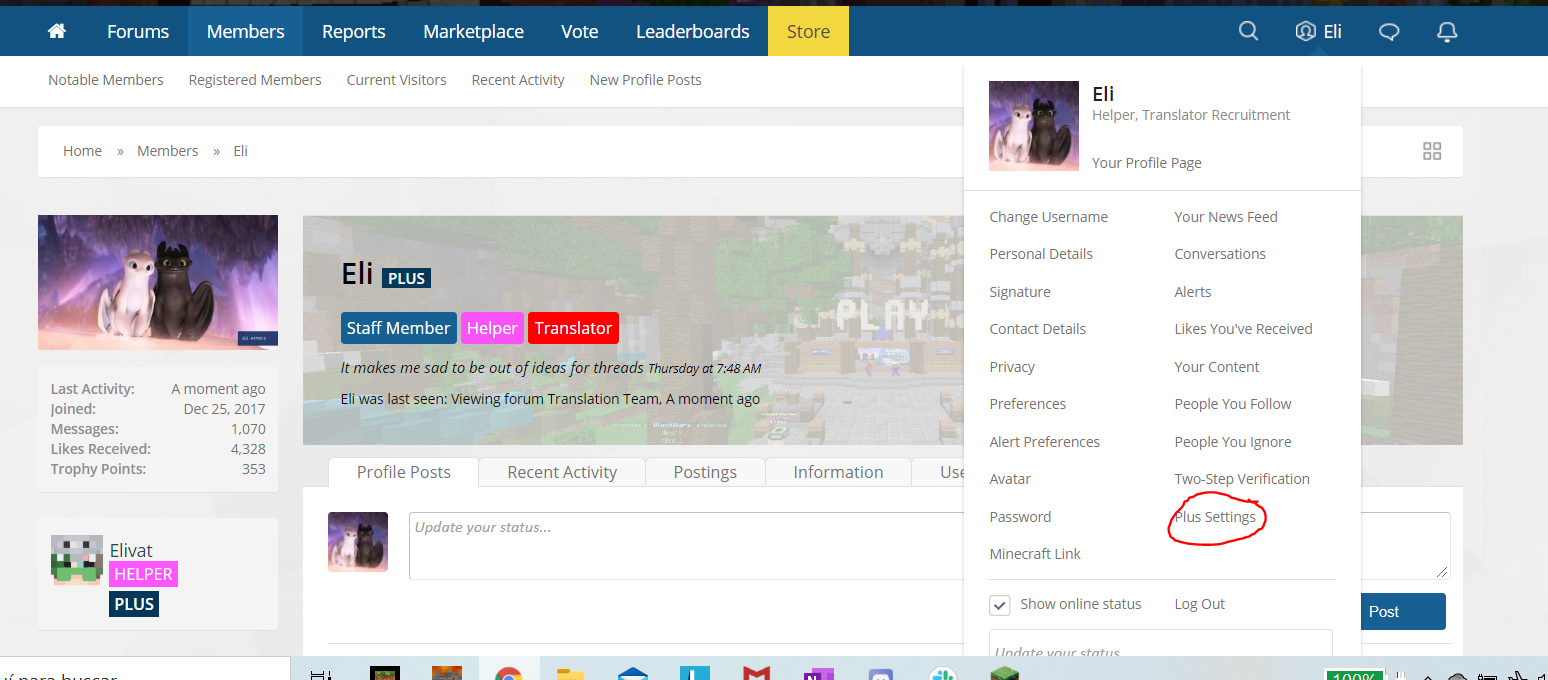Click the large dragon profile avatar in the sidebar
Viewport: 1548px width, 680px height.
(158, 282)
